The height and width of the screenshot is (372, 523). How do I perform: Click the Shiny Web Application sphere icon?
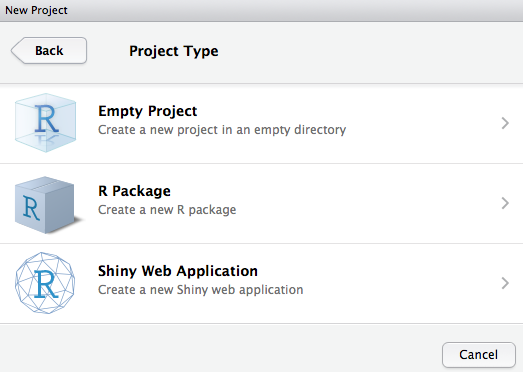[x=45, y=283]
